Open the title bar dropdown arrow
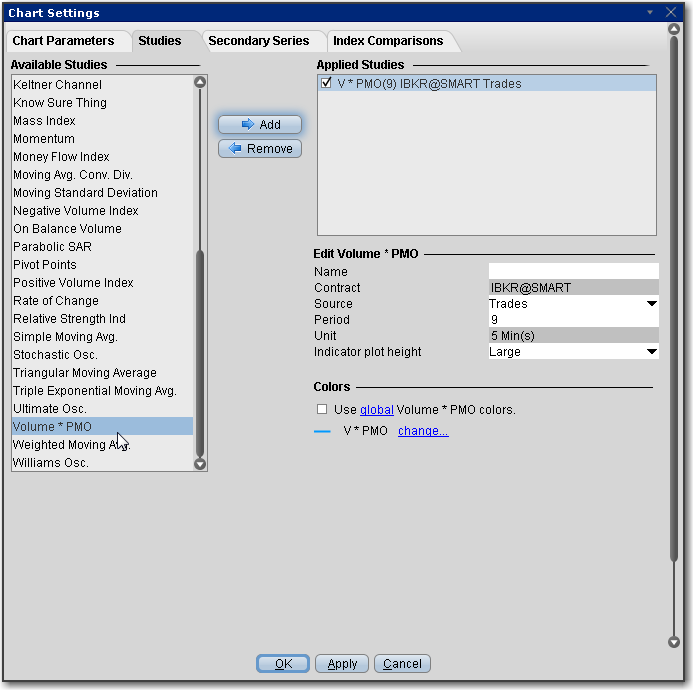This screenshot has width=693, height=690. [x=649, y=13]
